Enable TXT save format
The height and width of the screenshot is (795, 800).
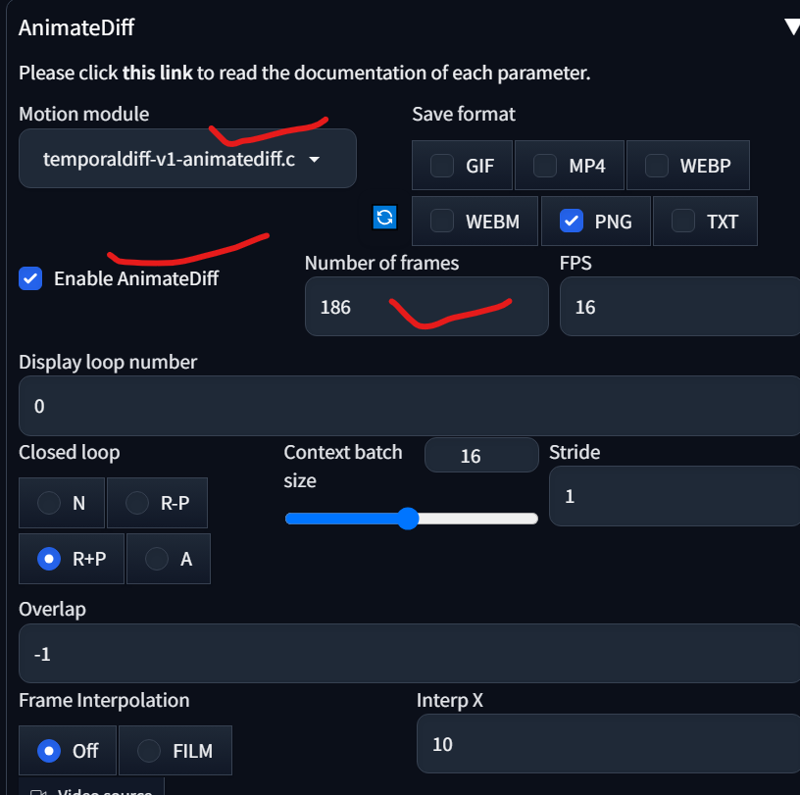click(x=683, y=221)
